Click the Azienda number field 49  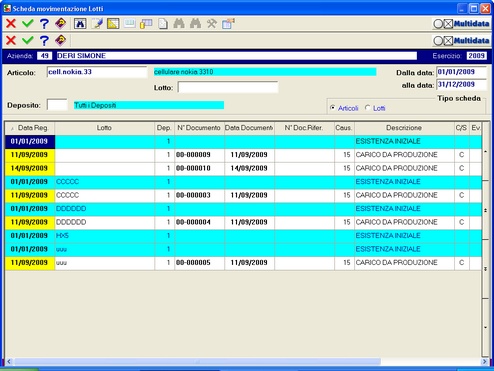(45, 56)
